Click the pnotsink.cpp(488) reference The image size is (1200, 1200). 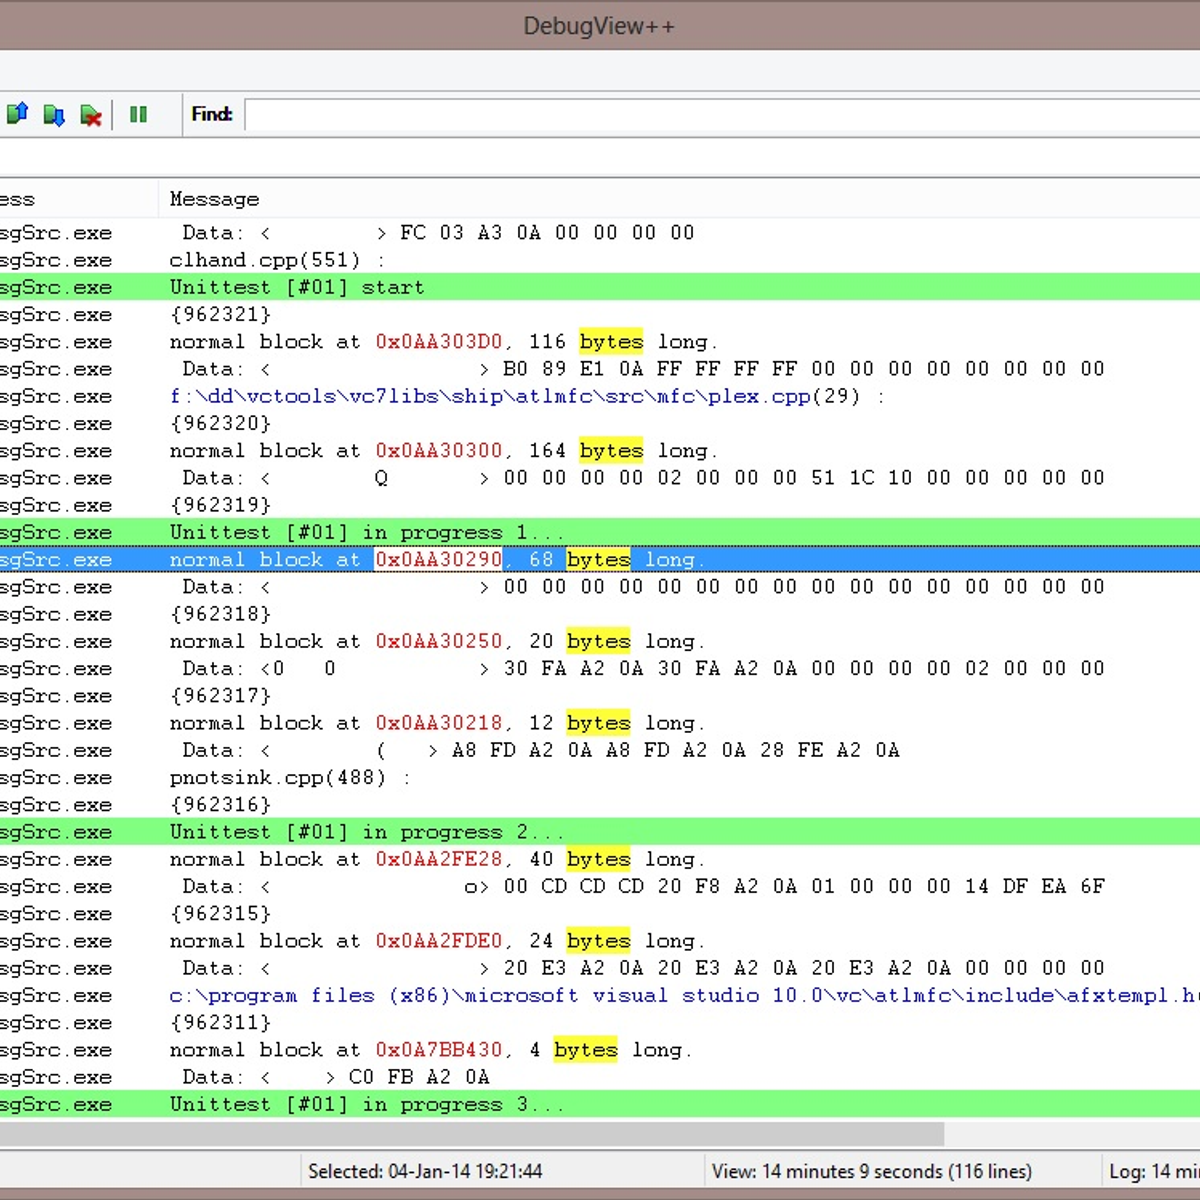click(277, 777)
